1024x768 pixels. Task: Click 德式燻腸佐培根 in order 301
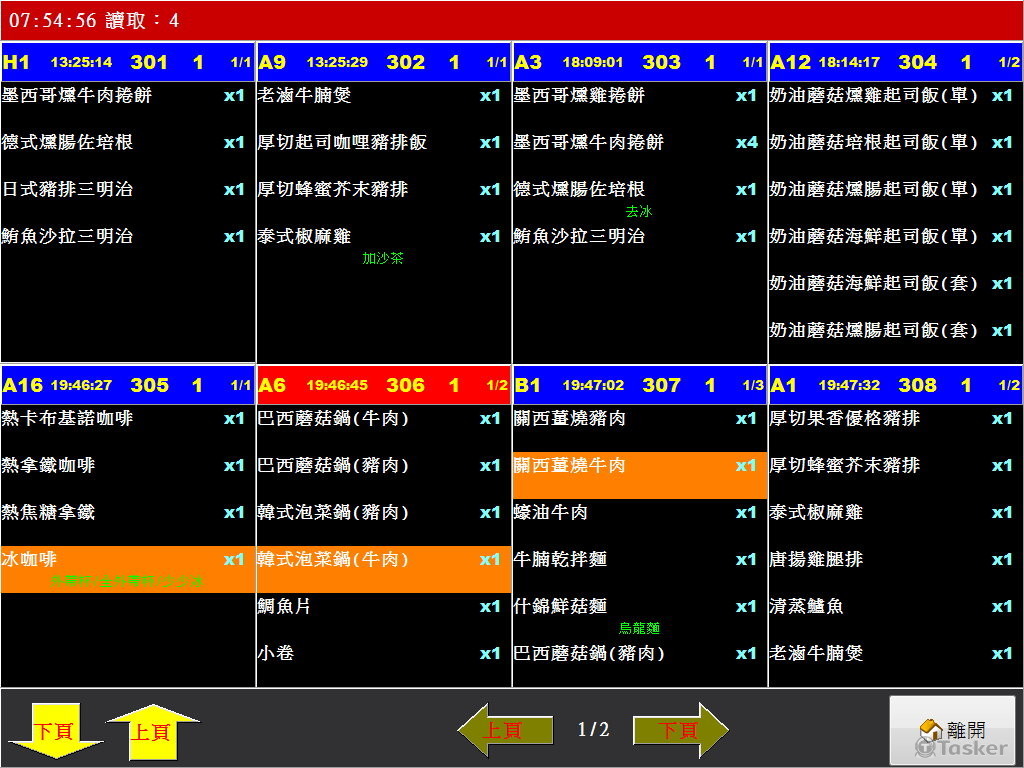[128, 142]
